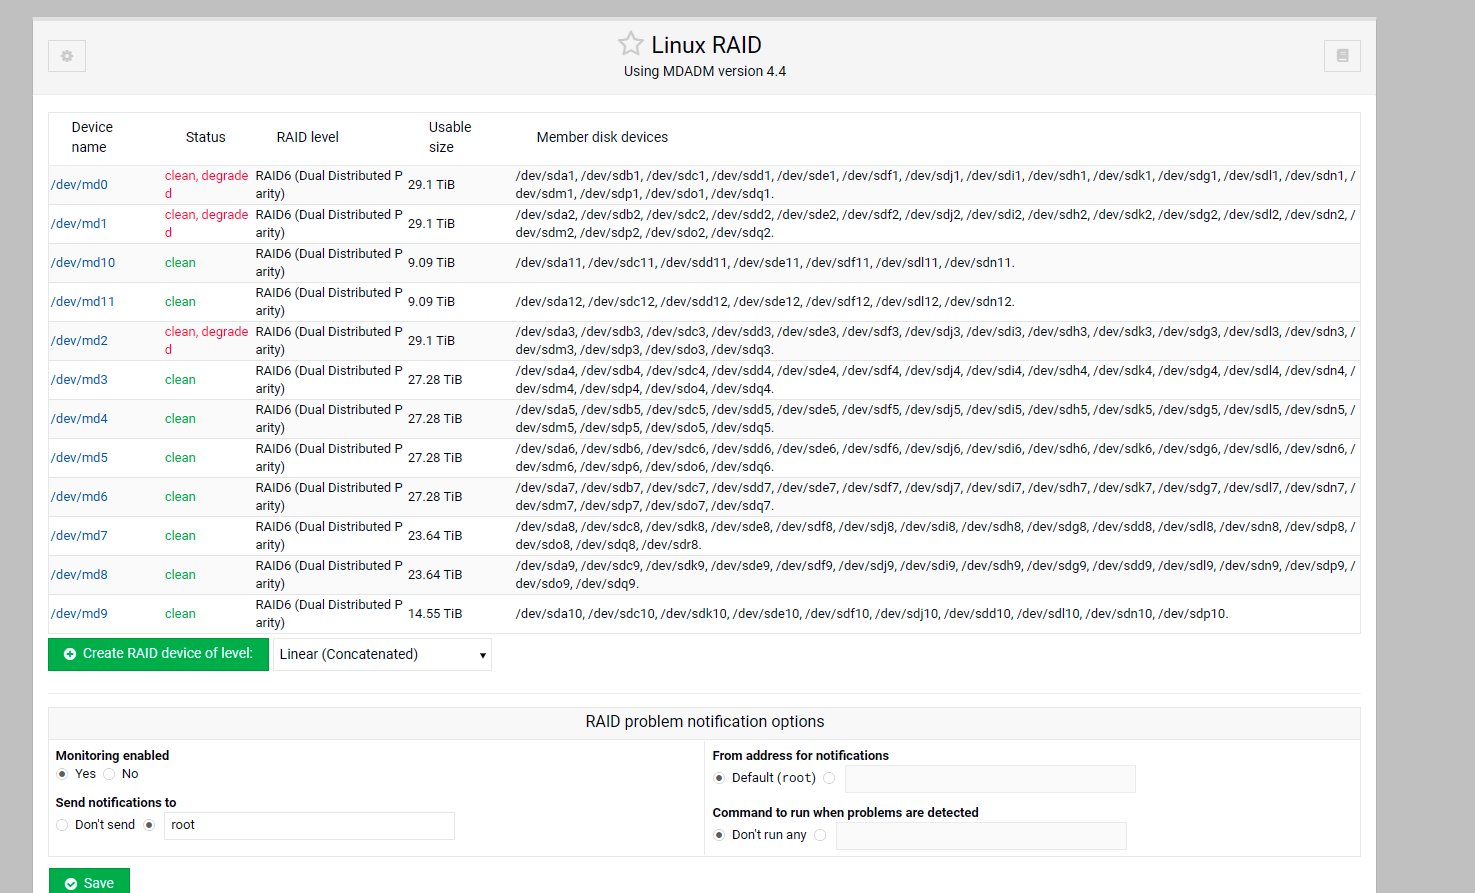
Task: Select Default (root) from address option
Action: pyautogui.click(x=719, y=778)
